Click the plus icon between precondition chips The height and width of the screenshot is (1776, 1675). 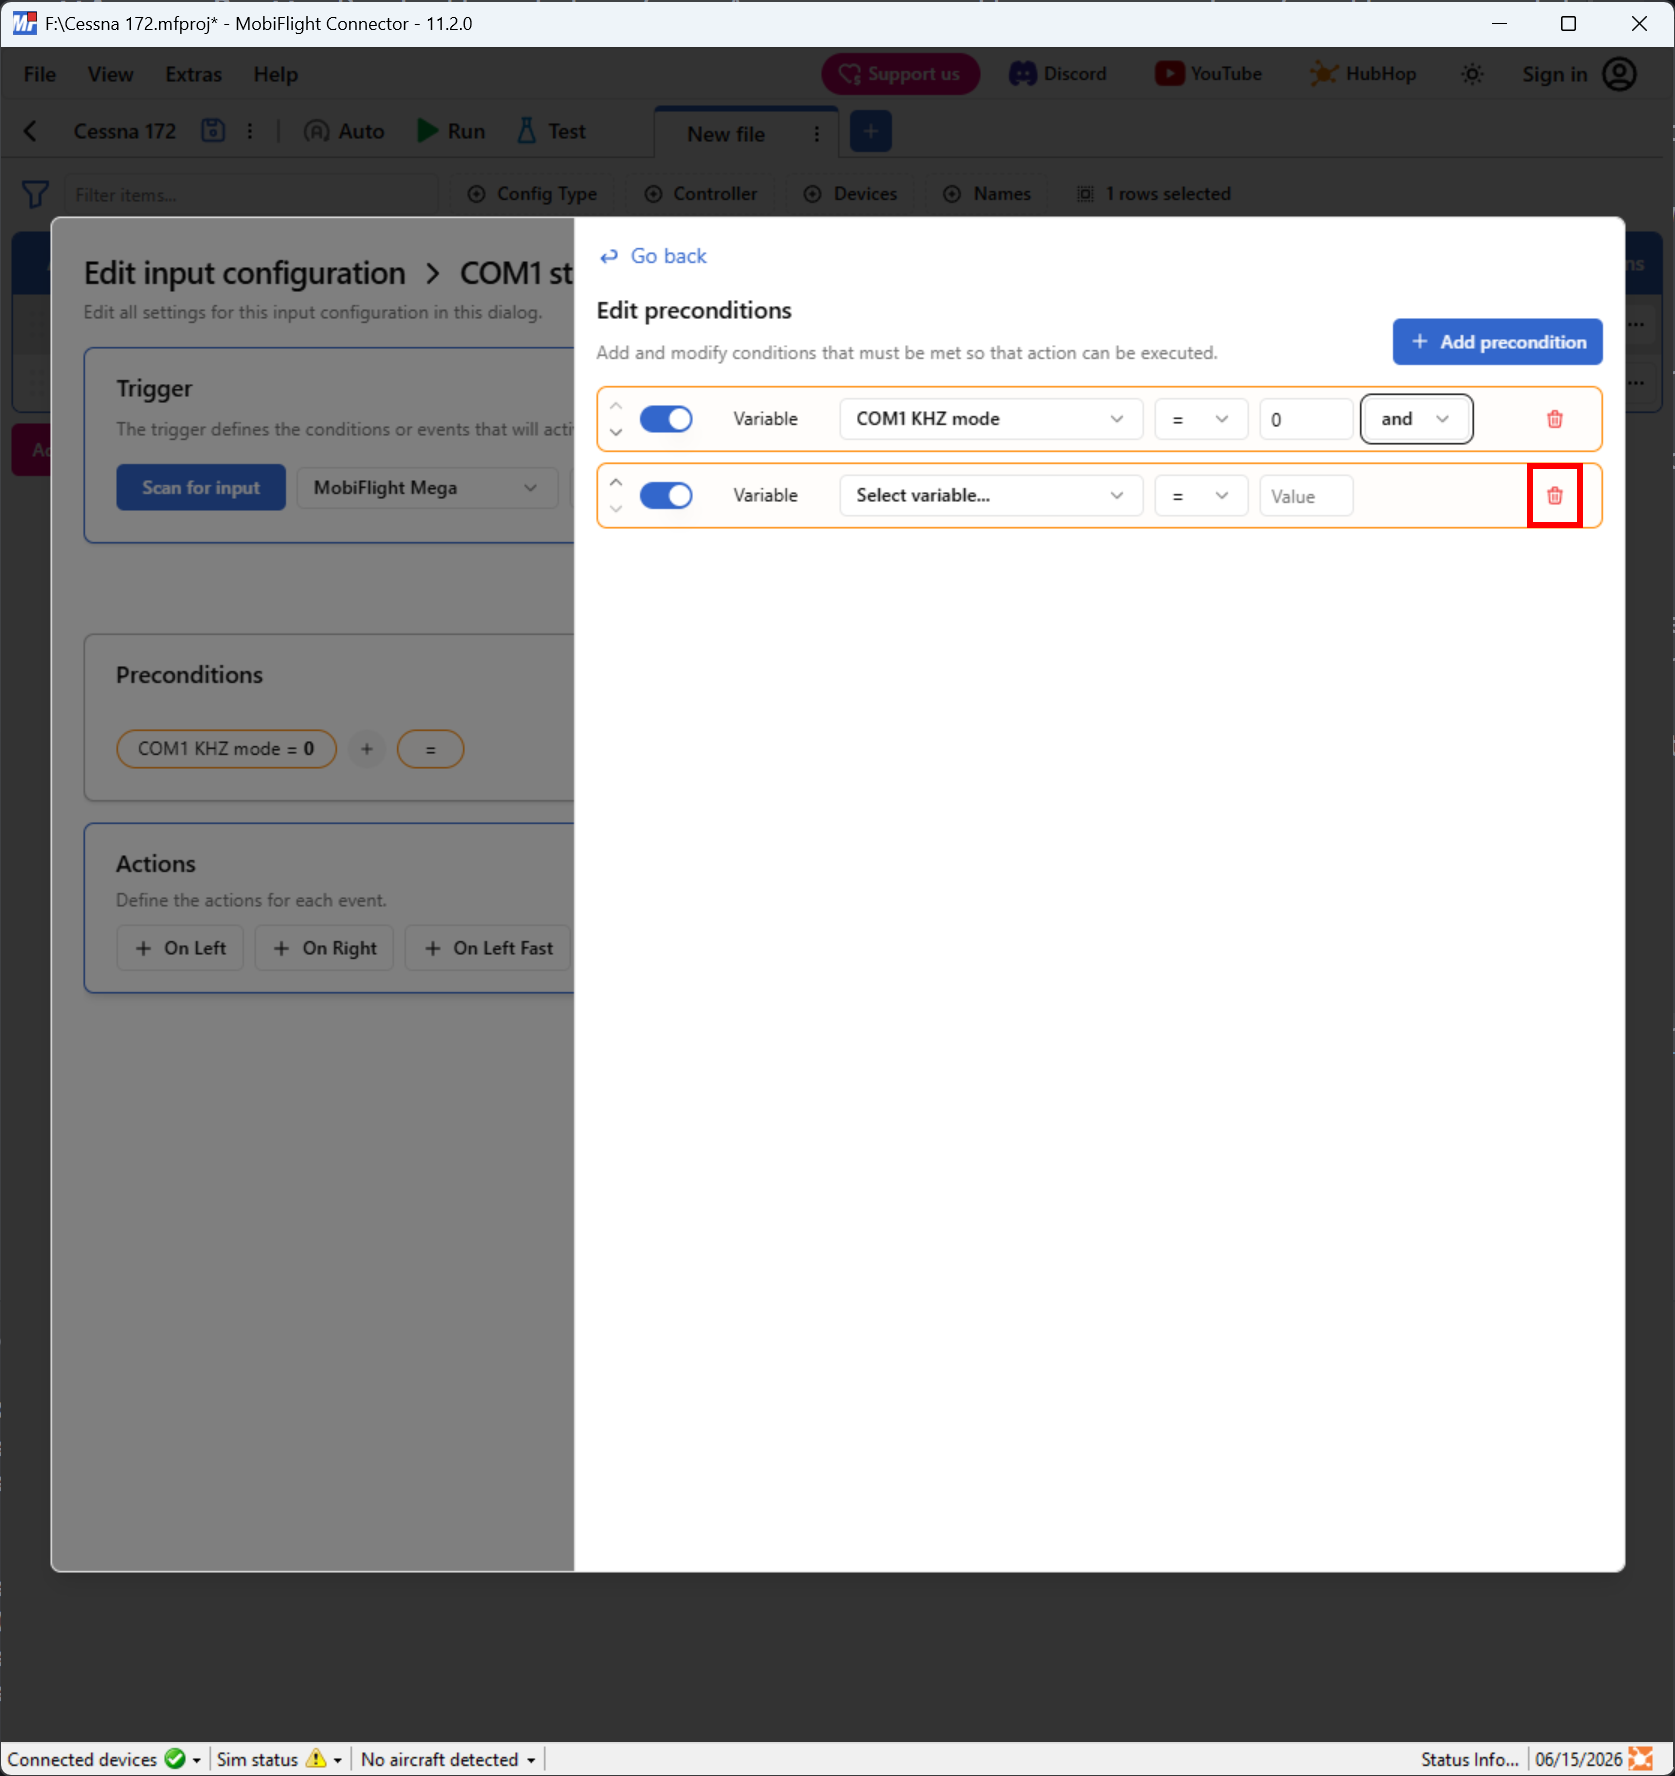(x=367, y=749)
